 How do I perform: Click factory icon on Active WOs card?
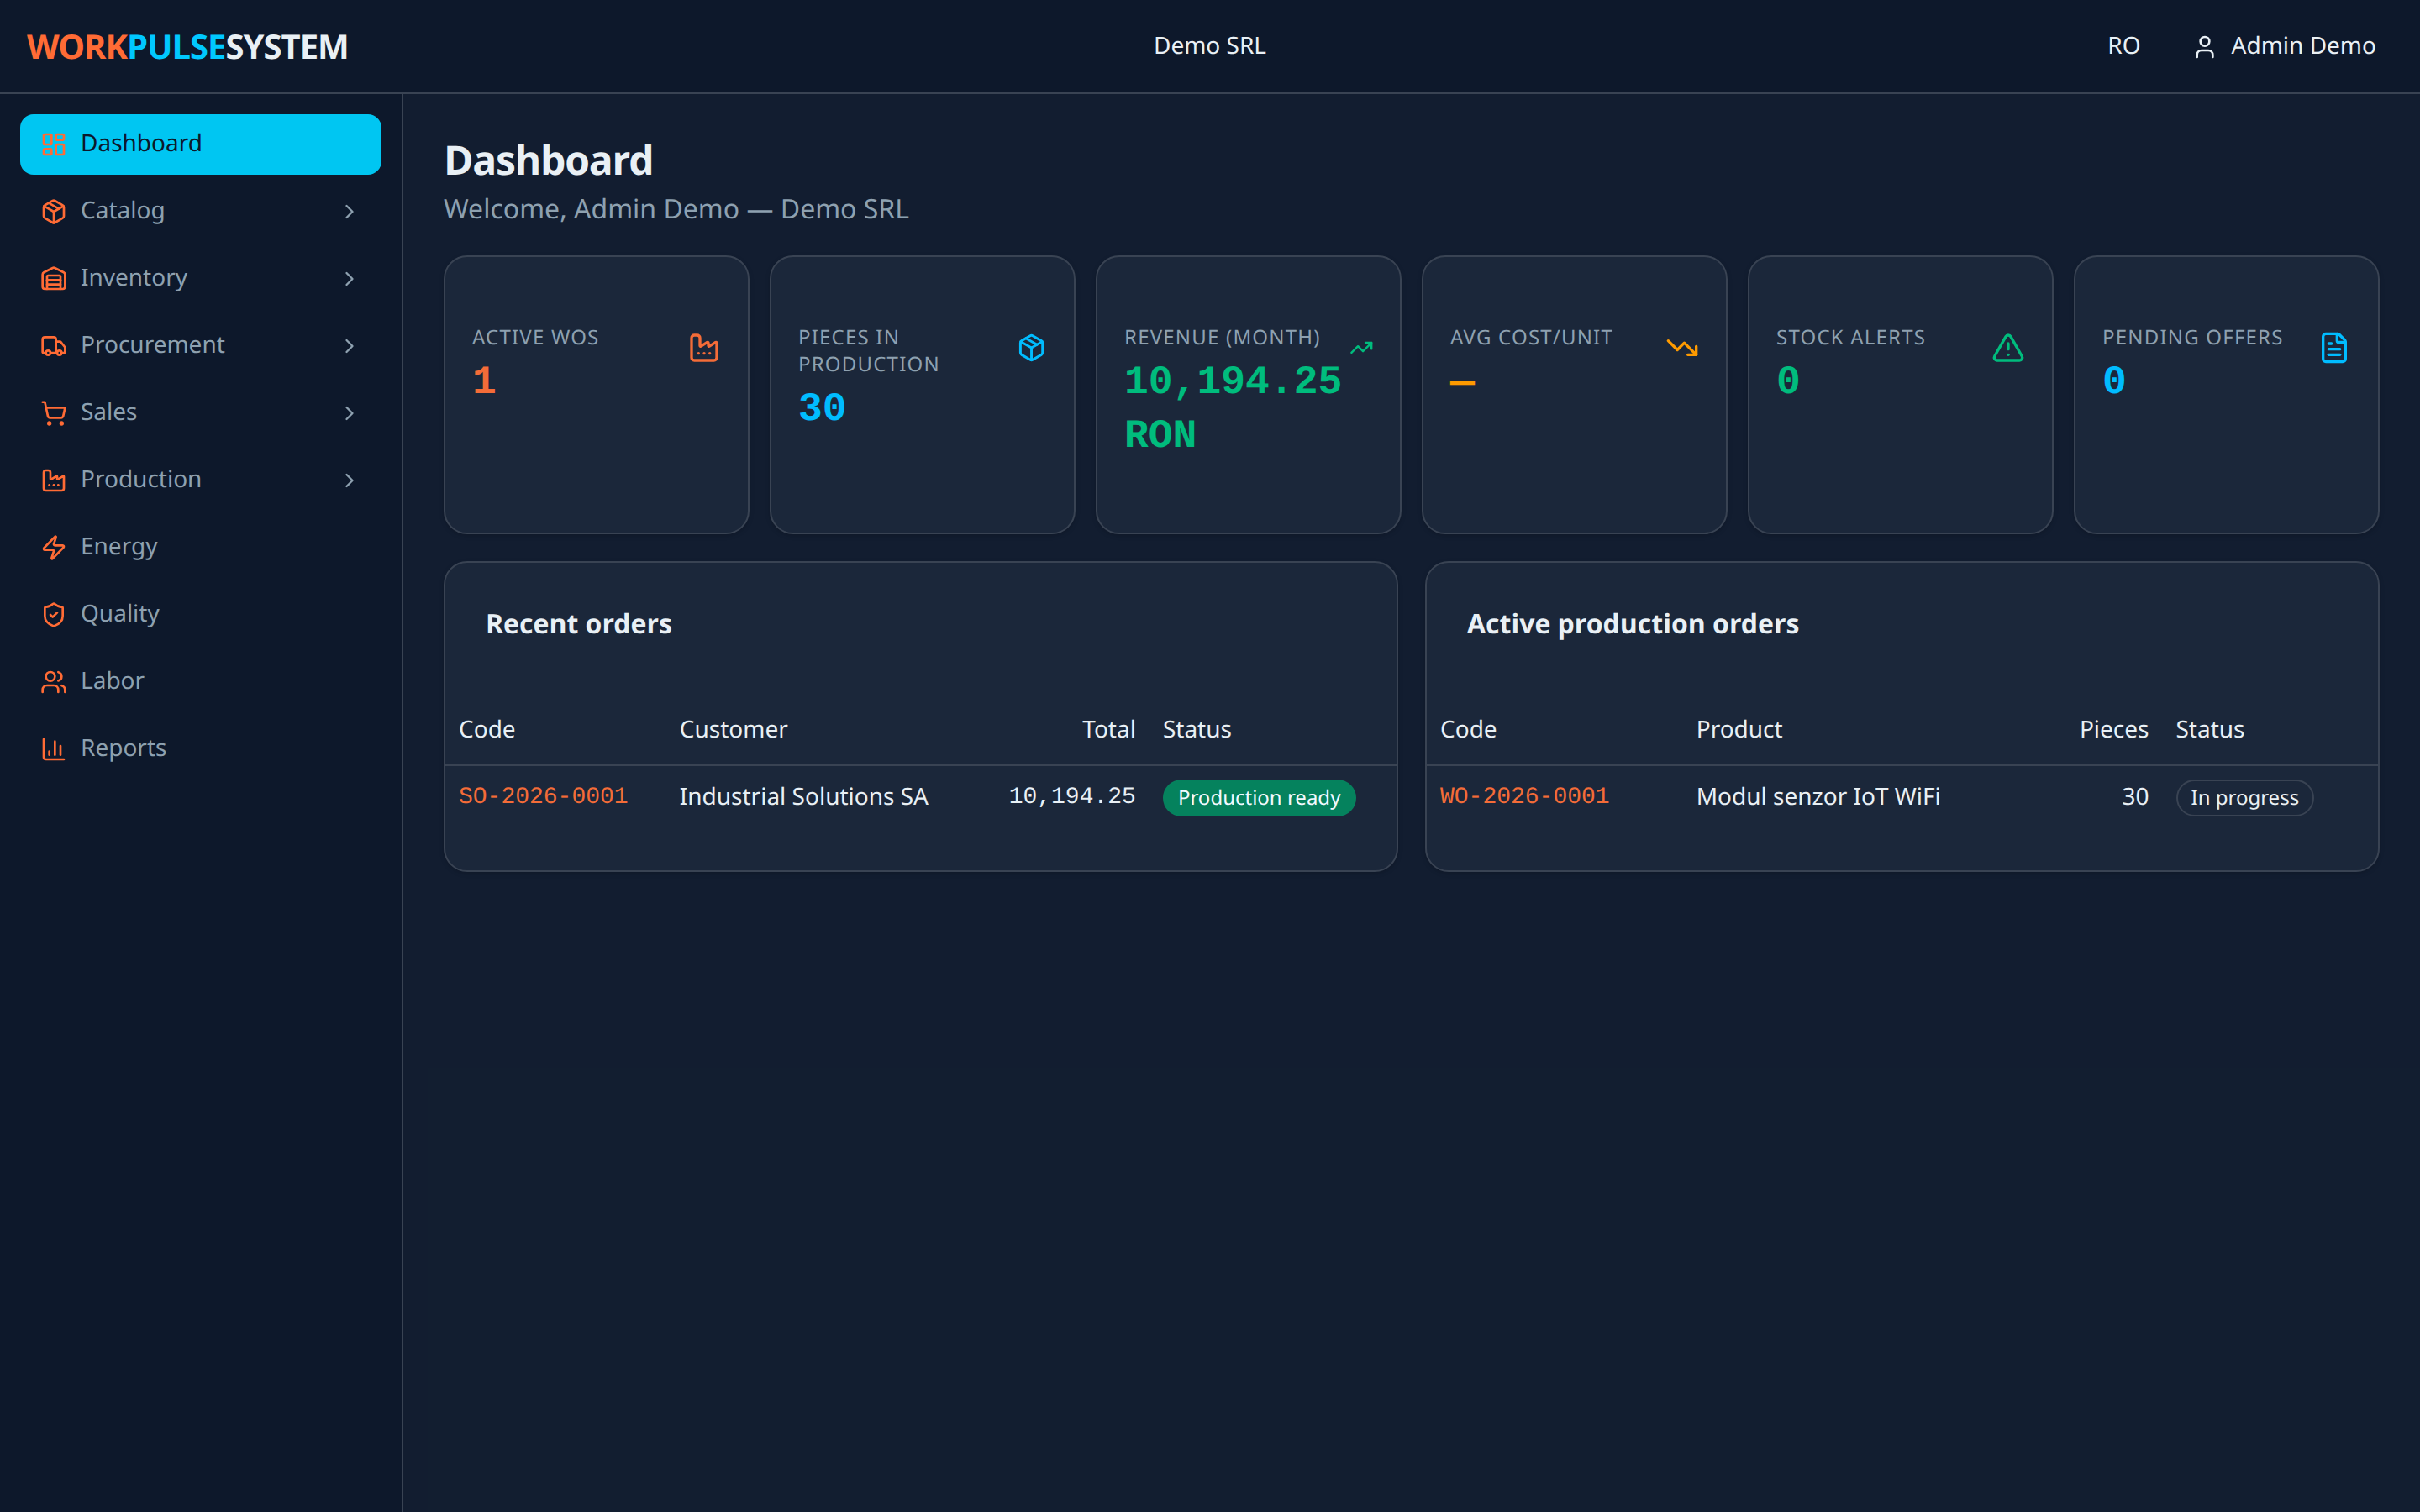(x=704, y=348)
